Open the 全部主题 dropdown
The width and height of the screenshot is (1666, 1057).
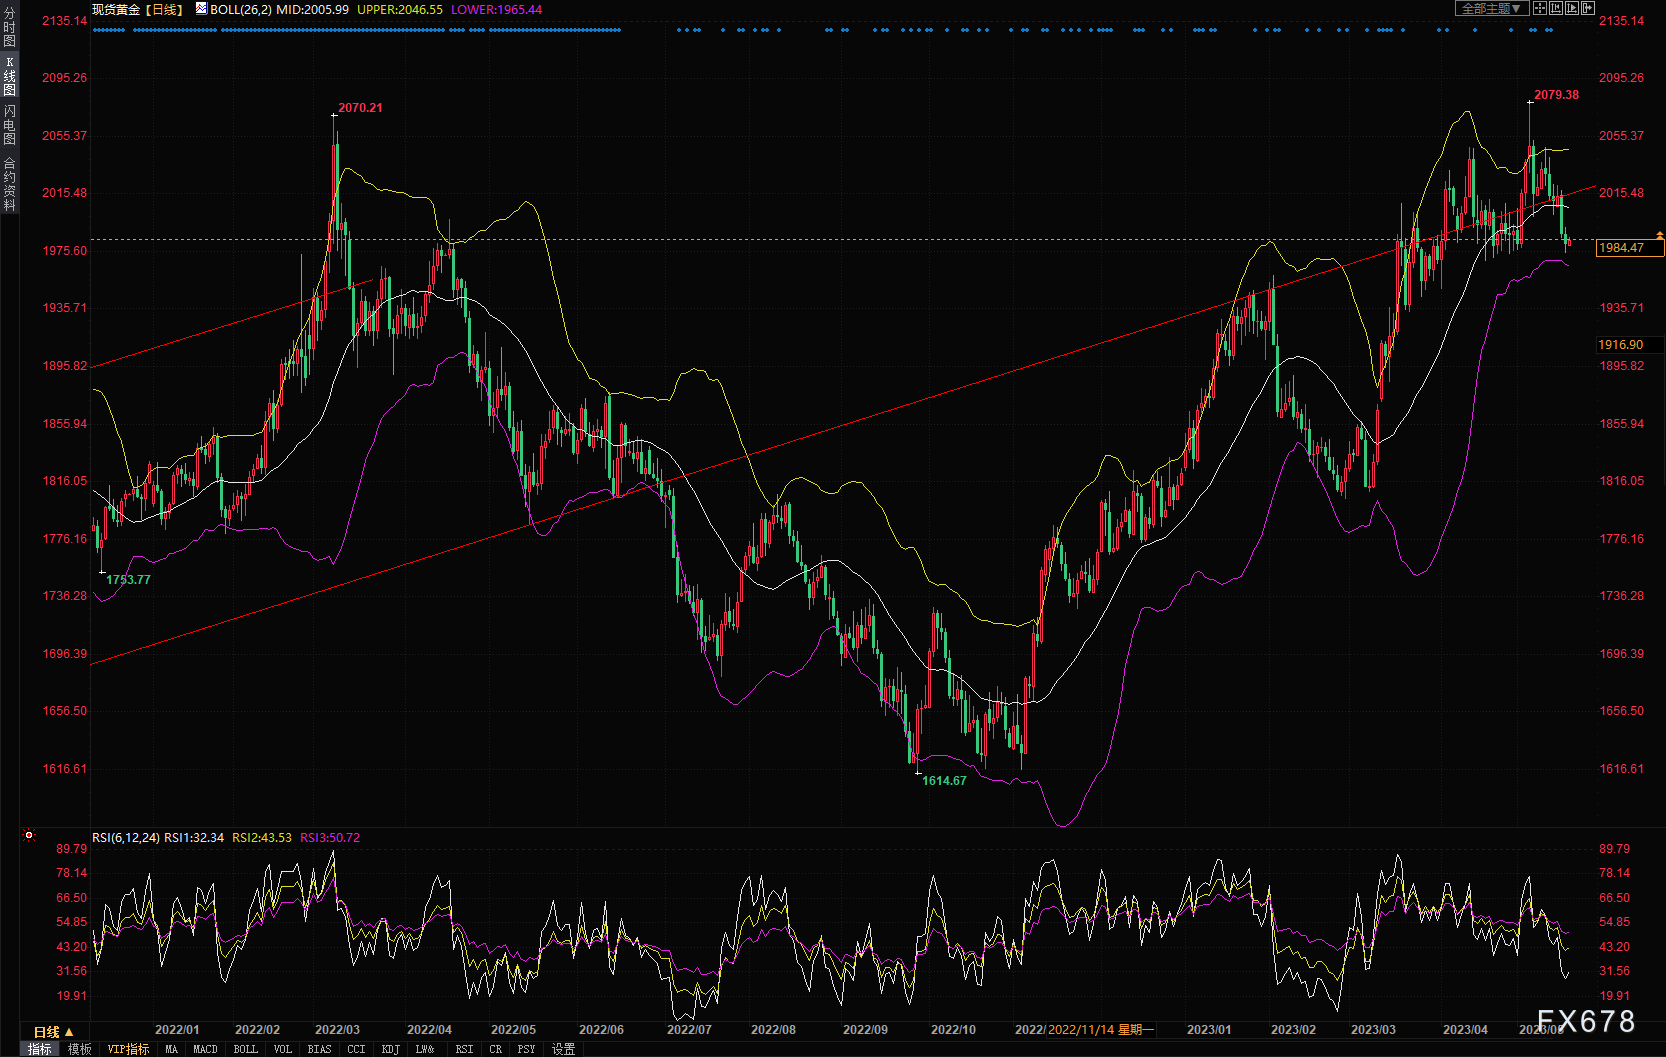pos(1491,8)
